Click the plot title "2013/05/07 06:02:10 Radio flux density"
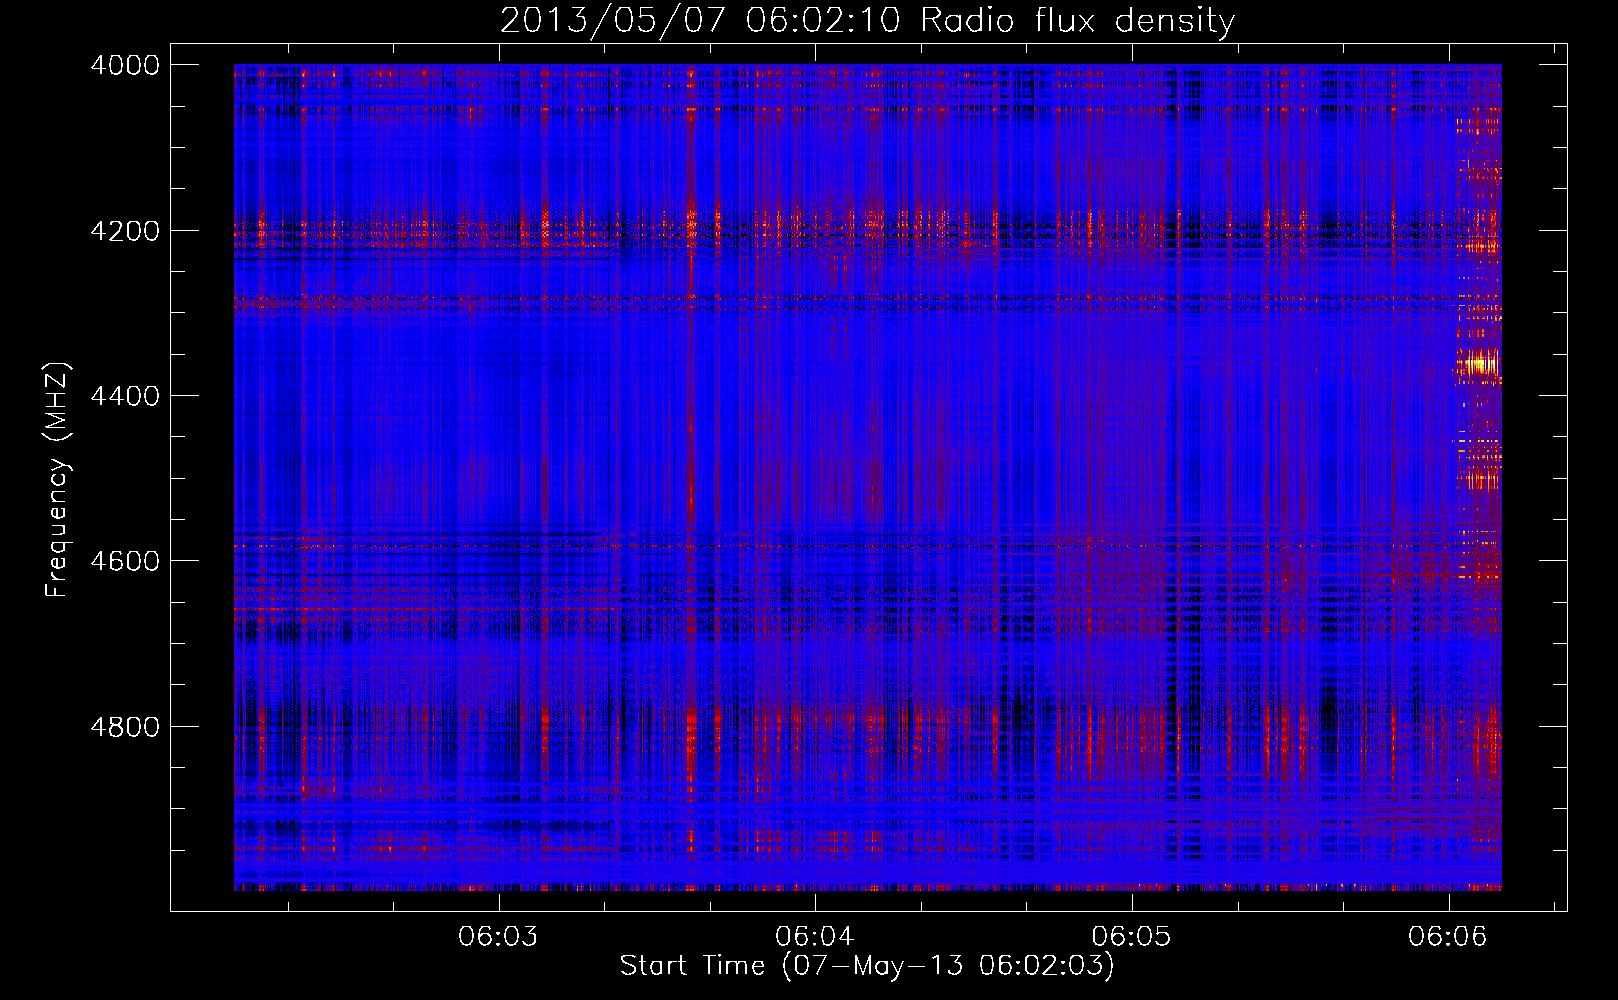Screen dimensions: 1618x1000 pos(867,20)
